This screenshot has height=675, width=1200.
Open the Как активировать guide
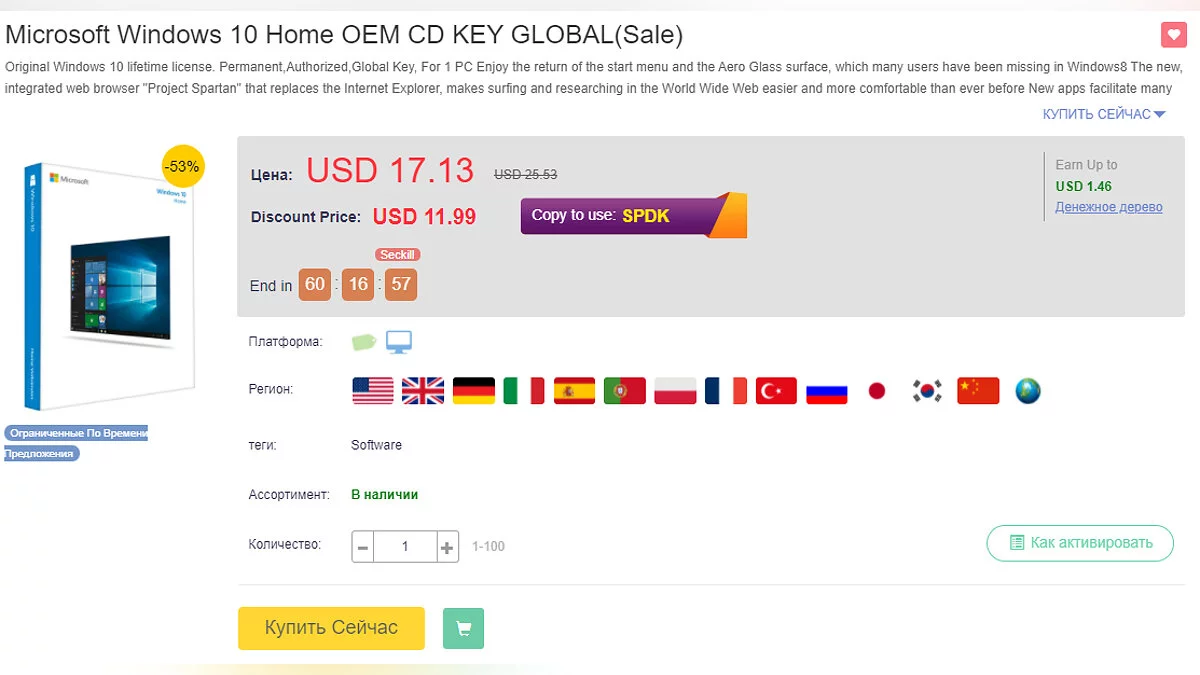(x=1080, y=543)
